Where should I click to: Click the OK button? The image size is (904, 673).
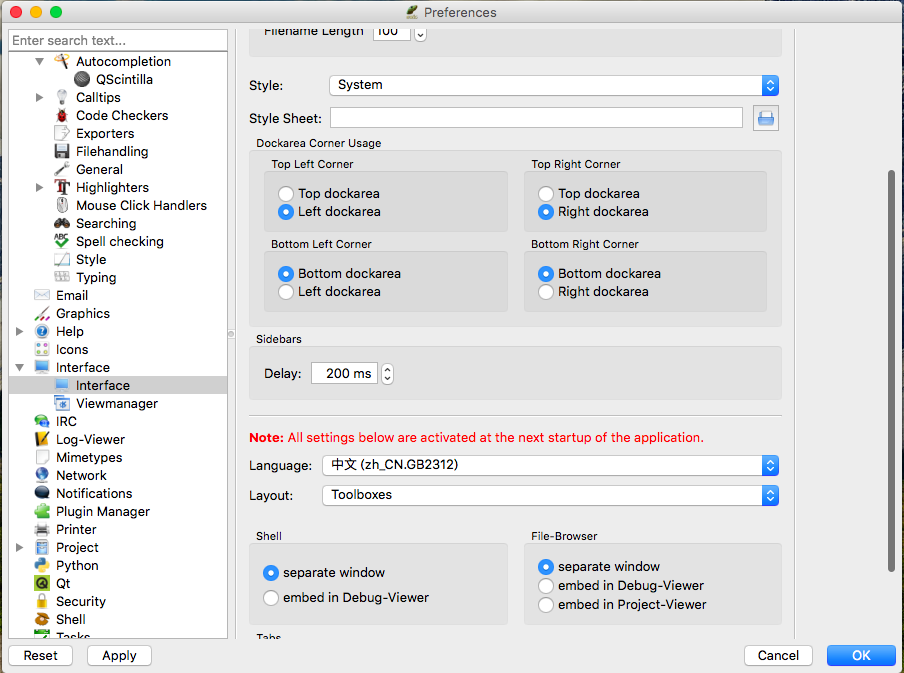pos(861,656)
